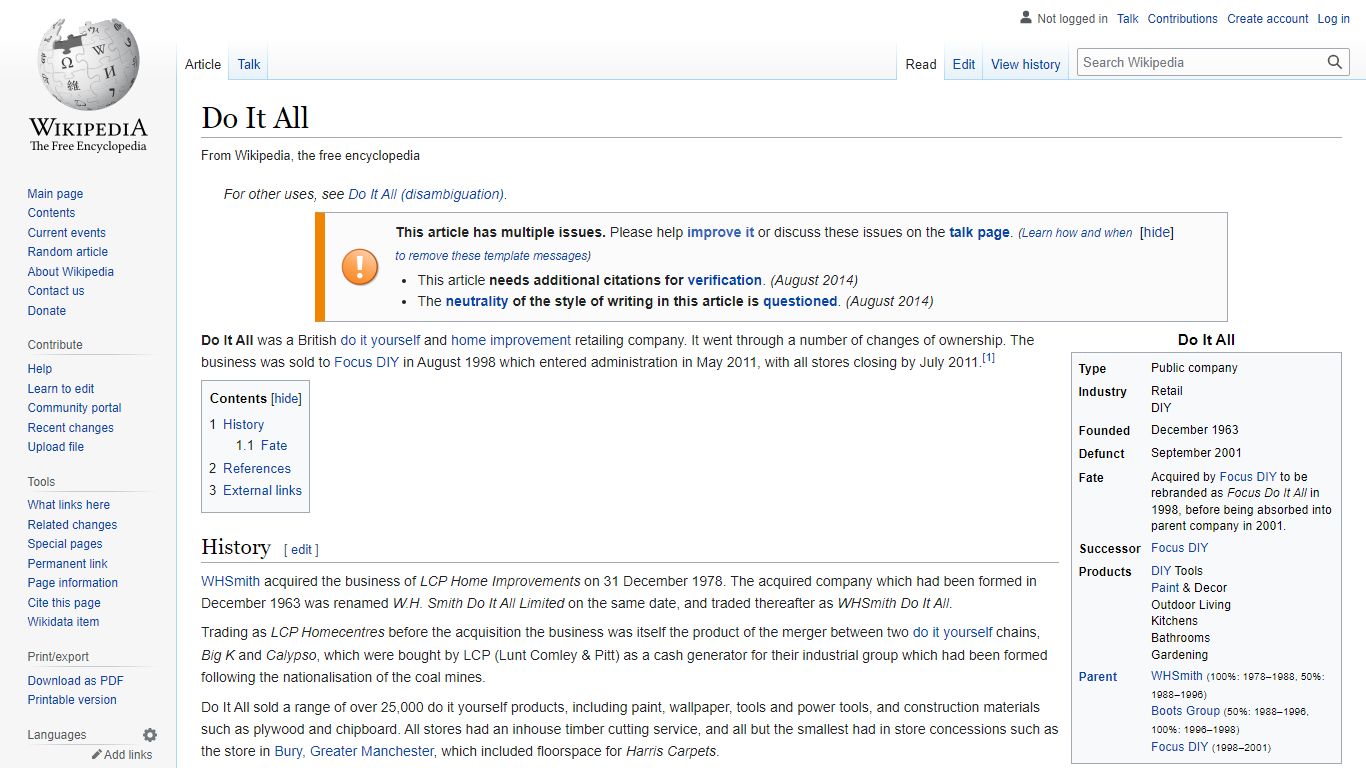Click Contact us link
Screen dimensions: 1366x768
(x=56, y=291)
